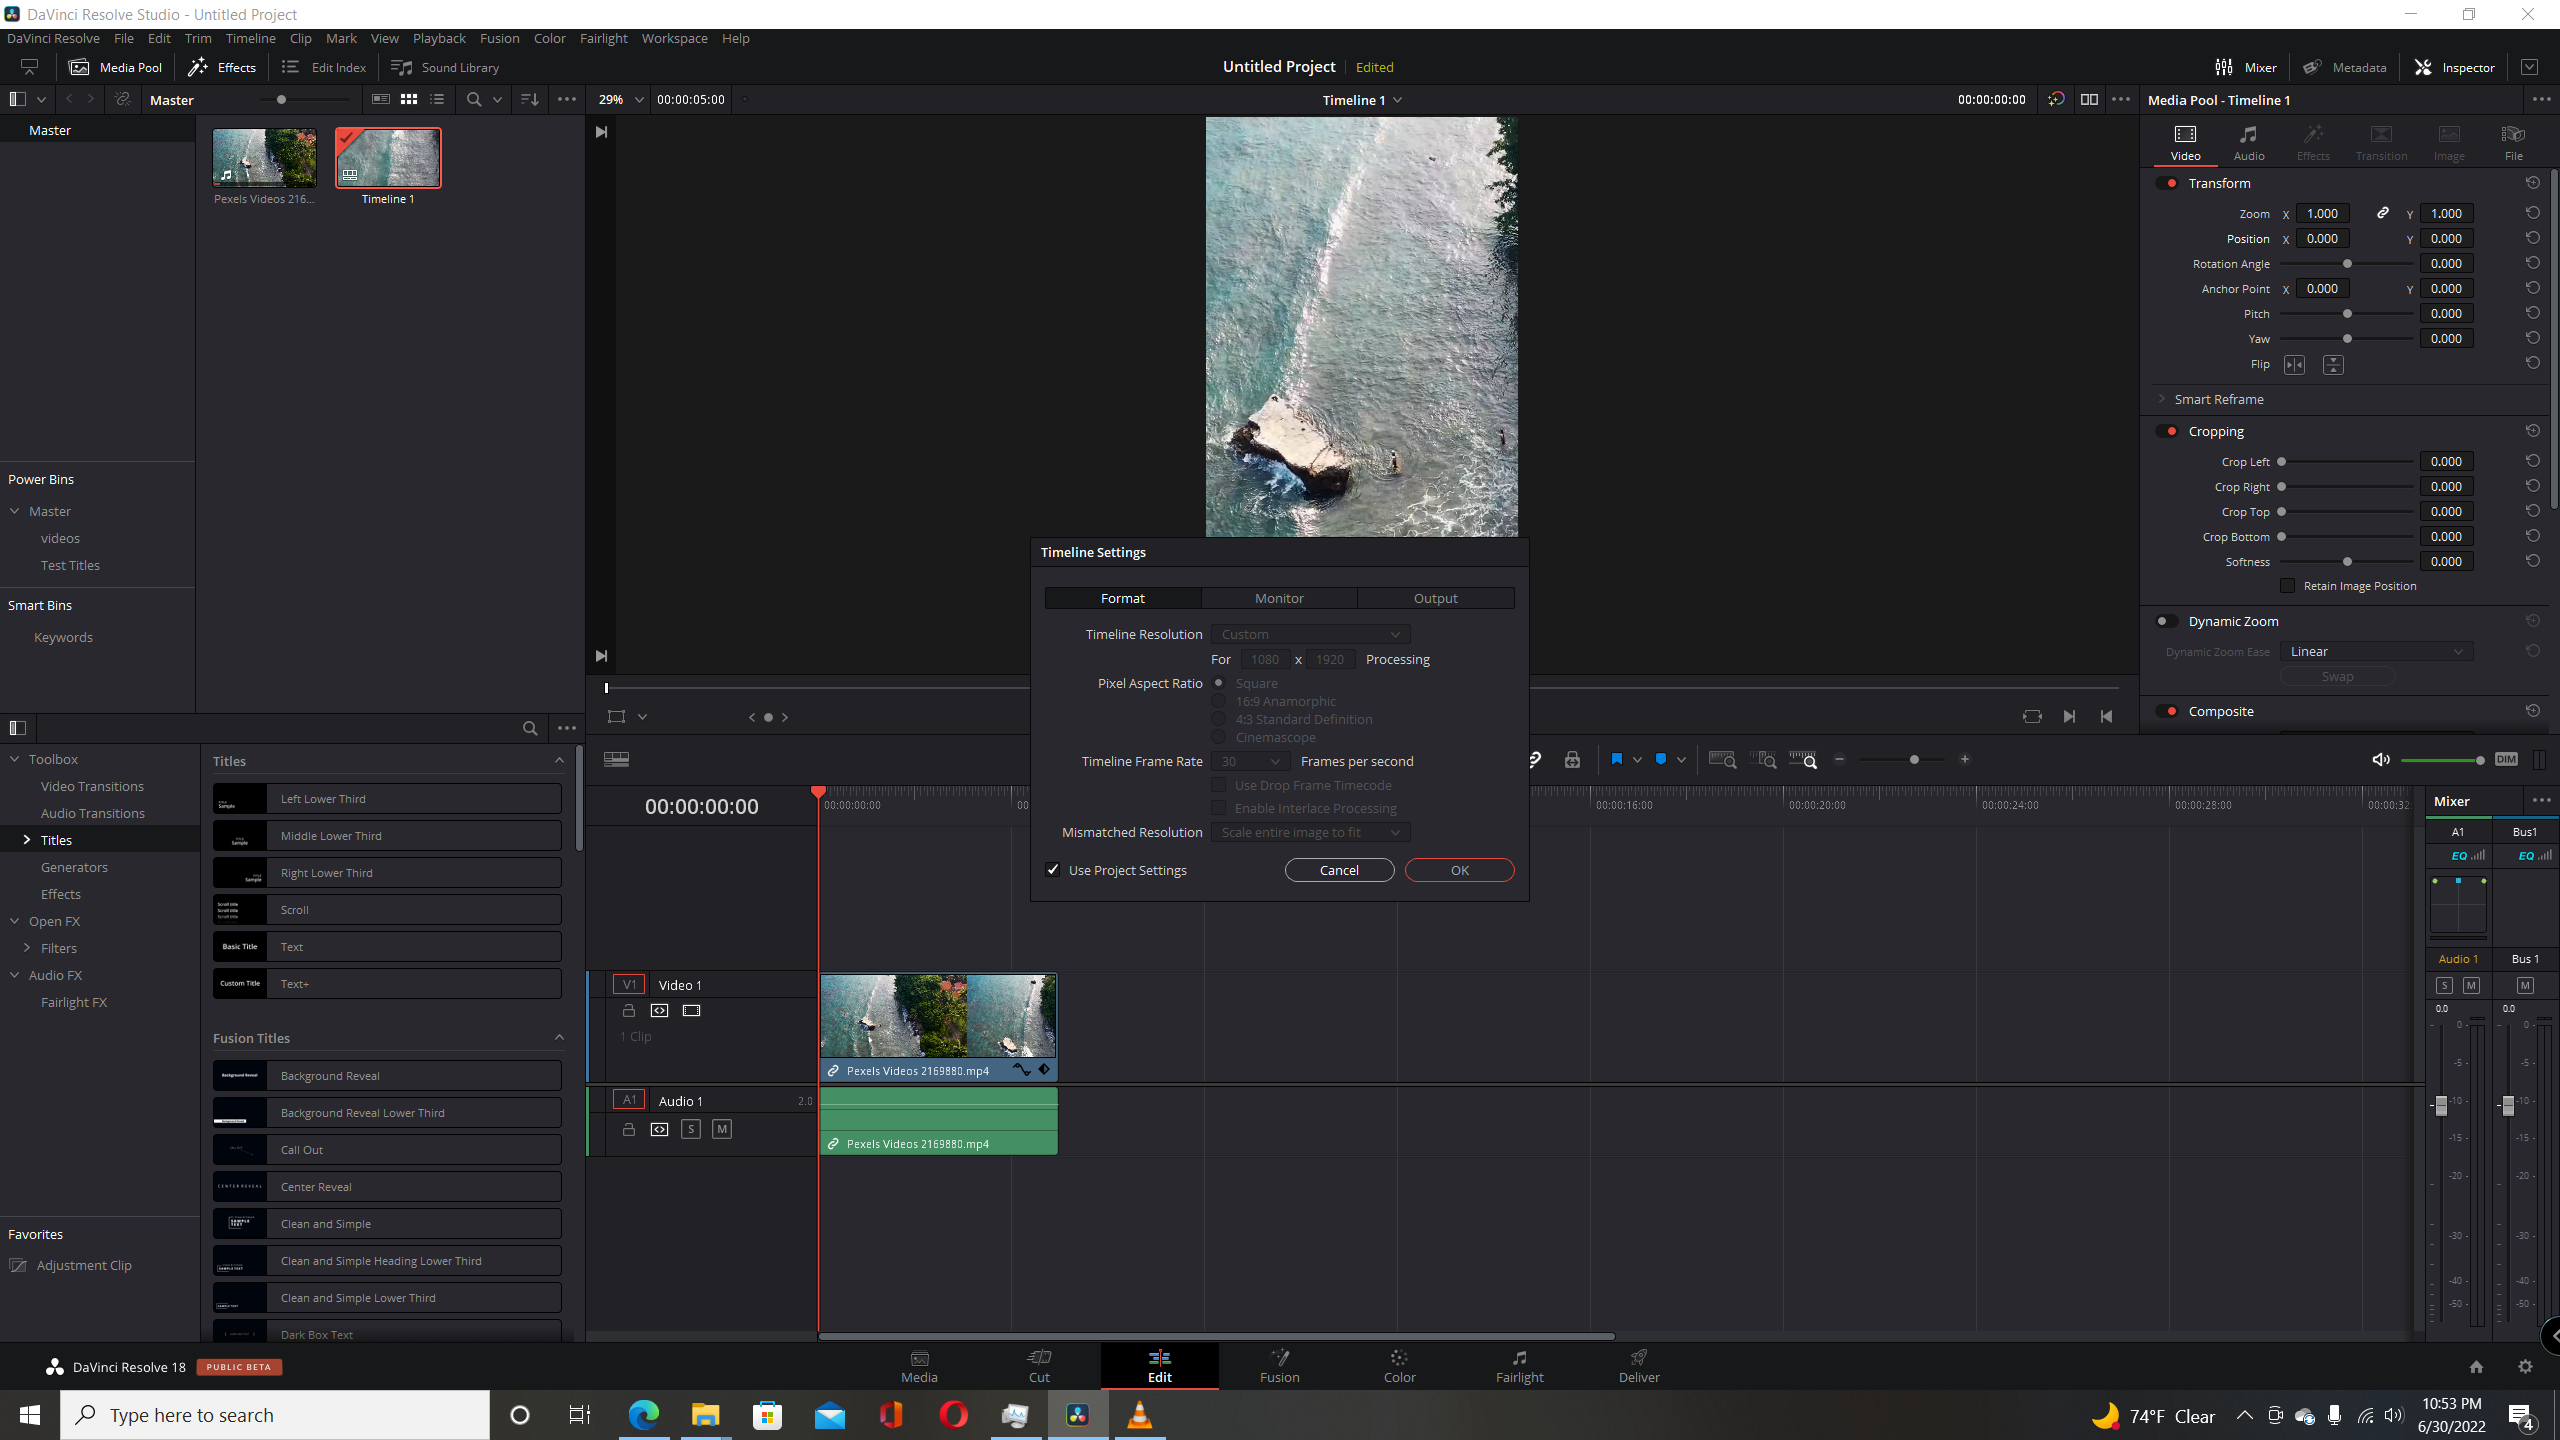Disable Video 1 track visibility icon
This screenshot has height=1440, width=2560.
tap(691, 1011)
